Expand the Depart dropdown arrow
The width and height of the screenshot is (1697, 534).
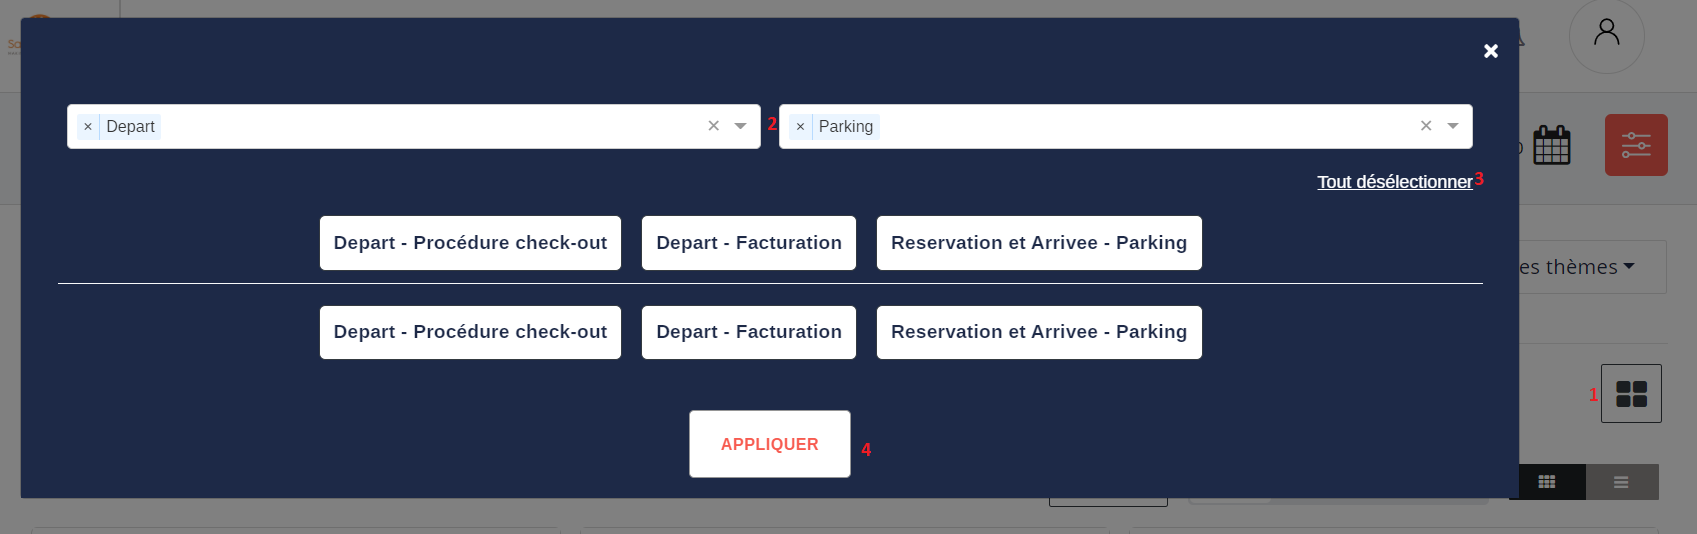[740, 126]
